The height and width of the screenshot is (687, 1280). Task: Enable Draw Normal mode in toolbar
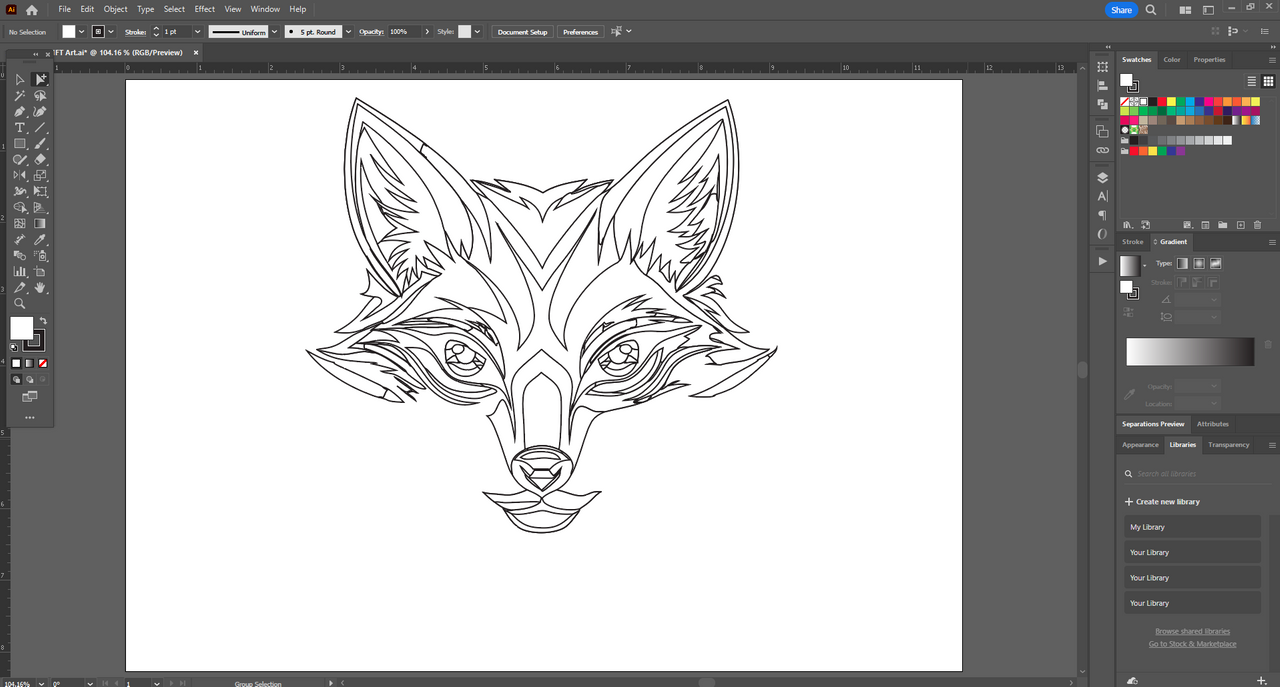tap(16, 379)
